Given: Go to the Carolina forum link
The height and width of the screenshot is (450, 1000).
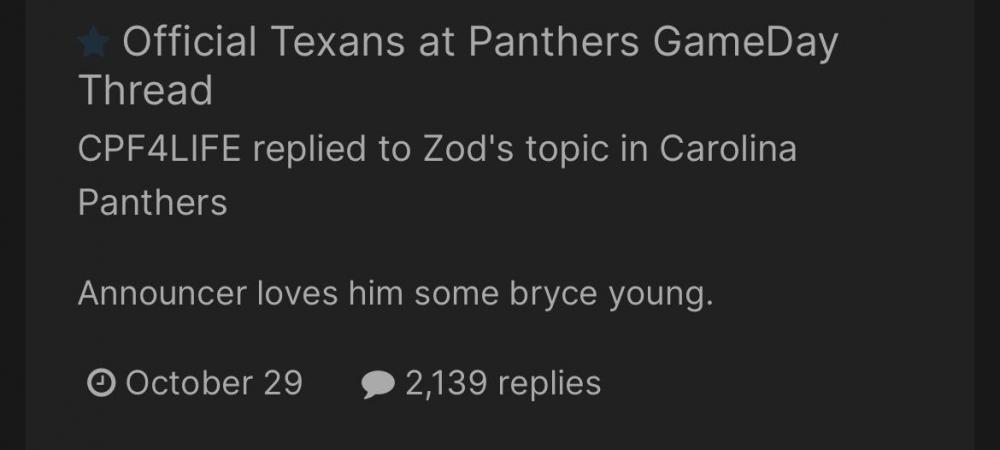Looking at the screenshot, I should [728, 150].
